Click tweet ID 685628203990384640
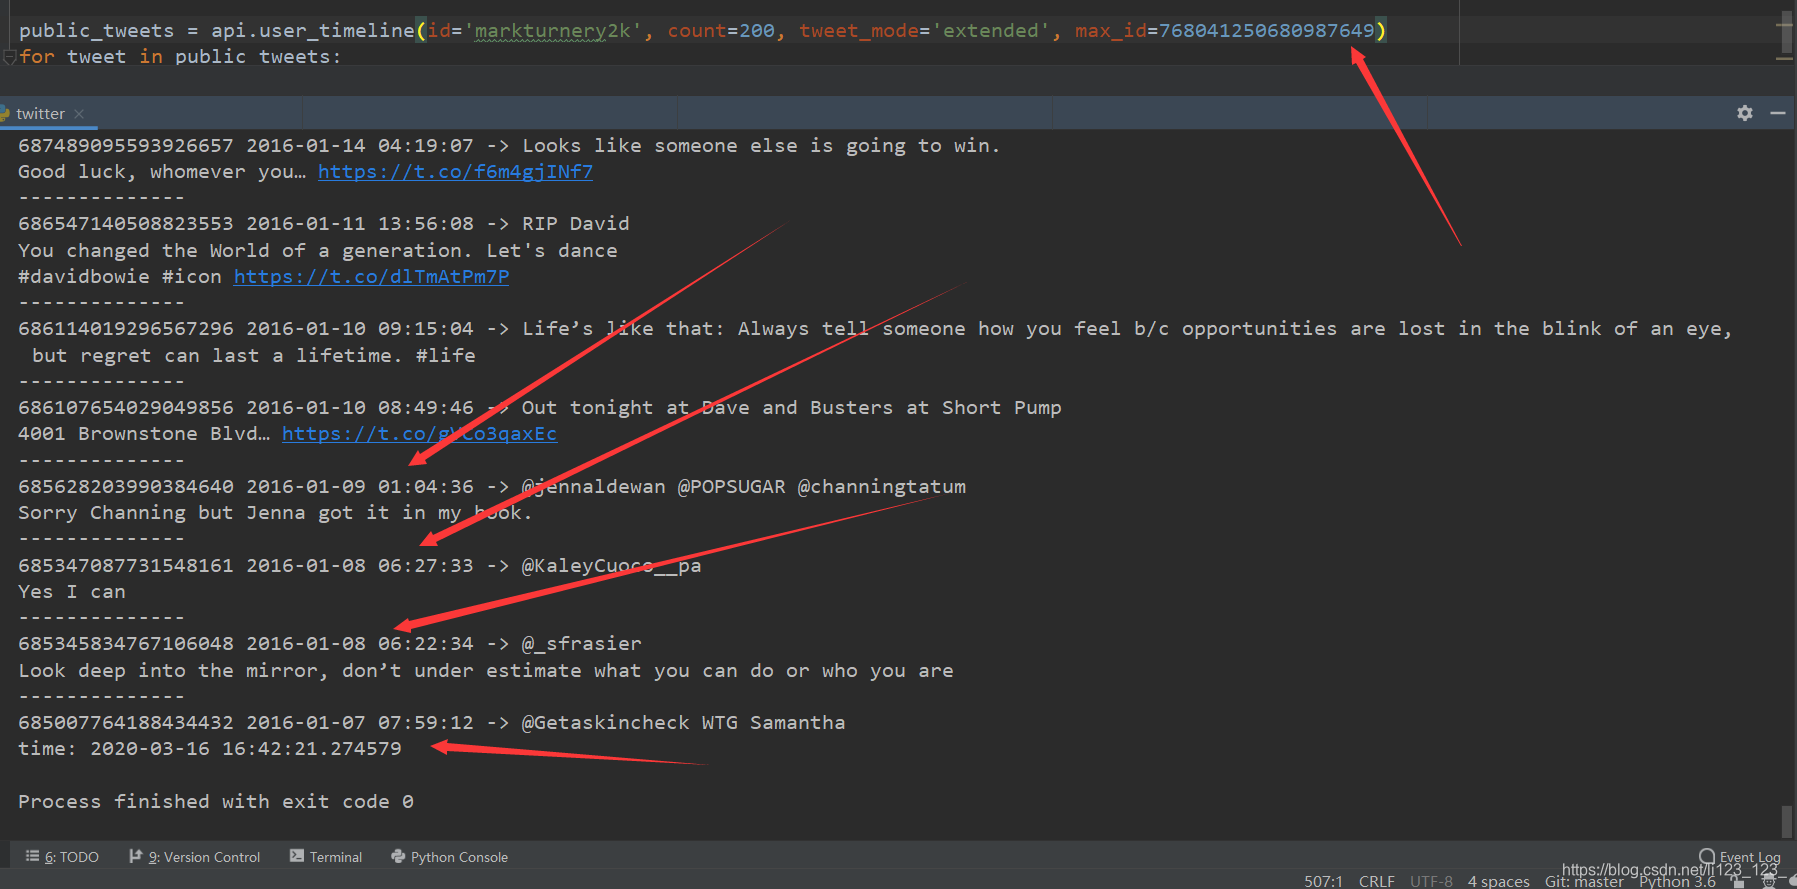This screenshot has width=1797, height=889. [x=126, y=487]
